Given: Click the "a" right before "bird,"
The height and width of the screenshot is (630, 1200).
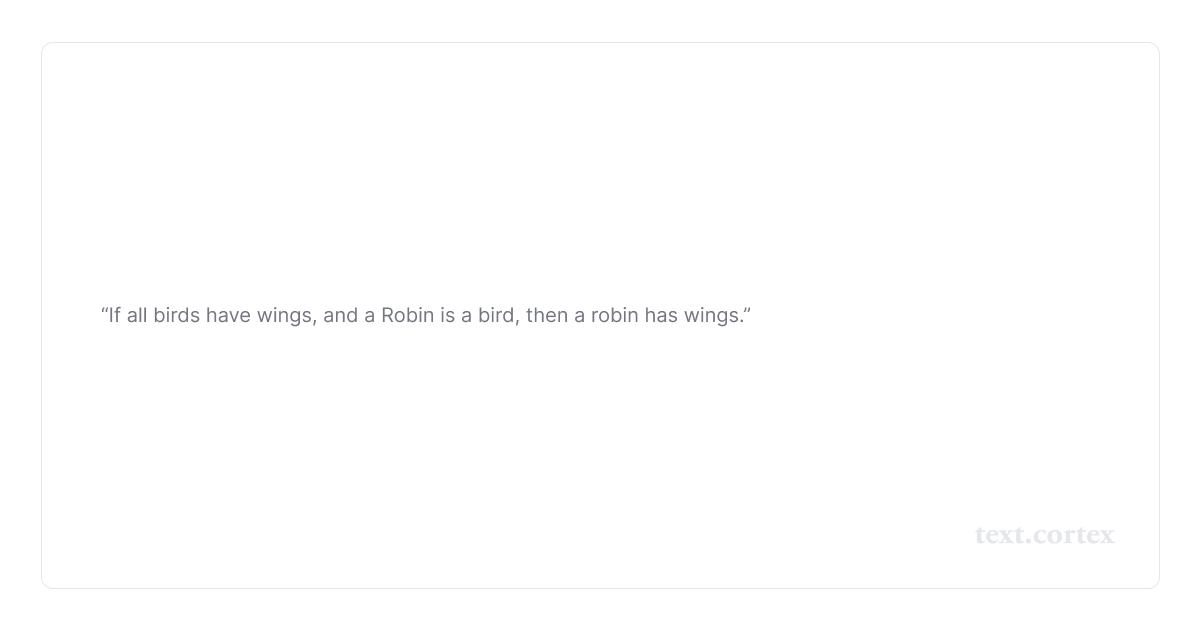Looking at the screenshot, I should tap(466, 315).
